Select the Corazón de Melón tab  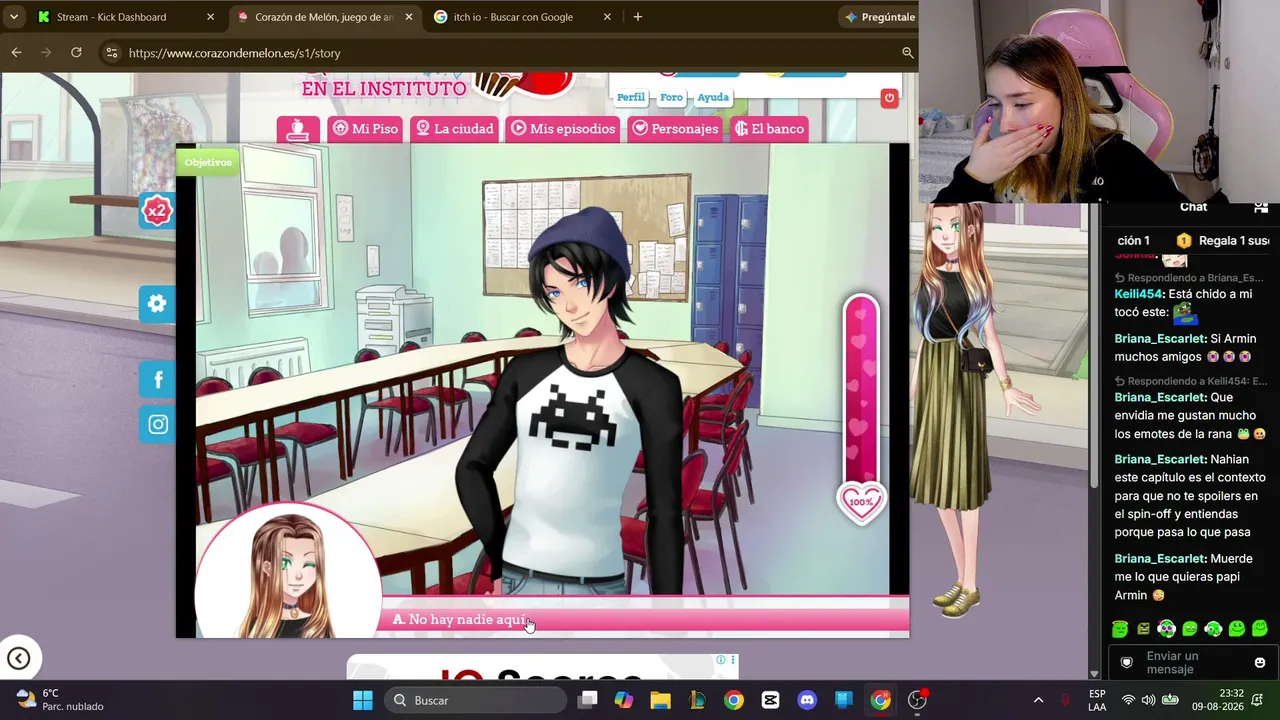[325, 17]
